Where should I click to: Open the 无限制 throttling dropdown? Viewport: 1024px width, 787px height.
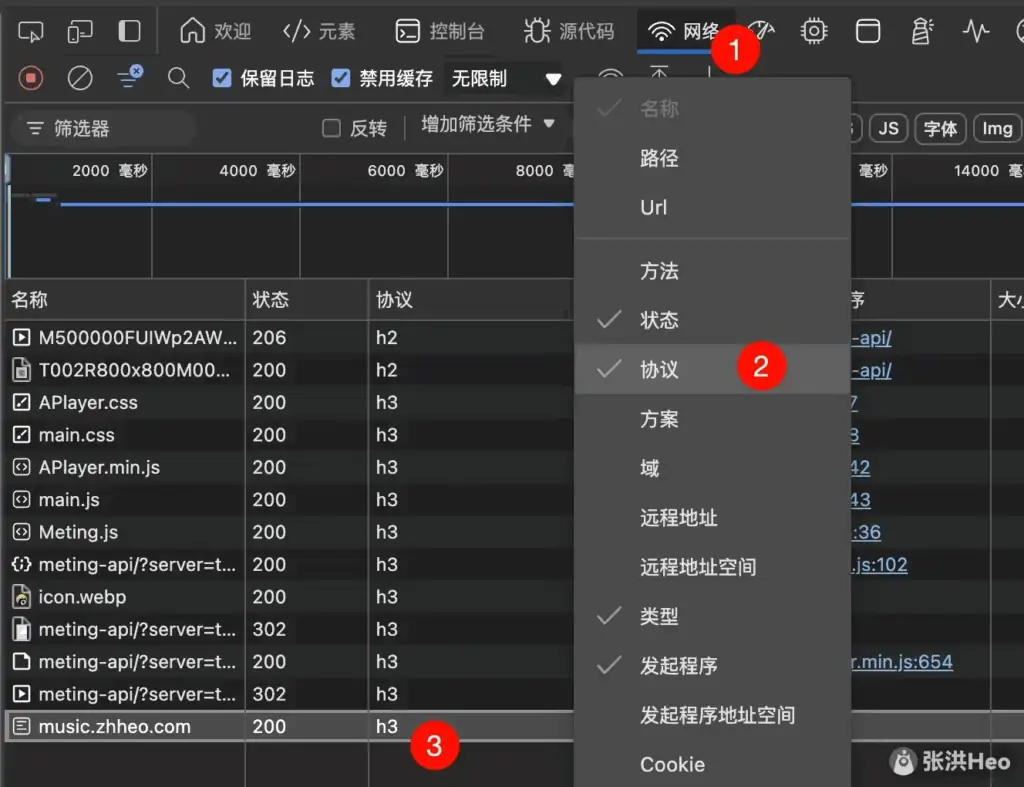coord(505,78)
